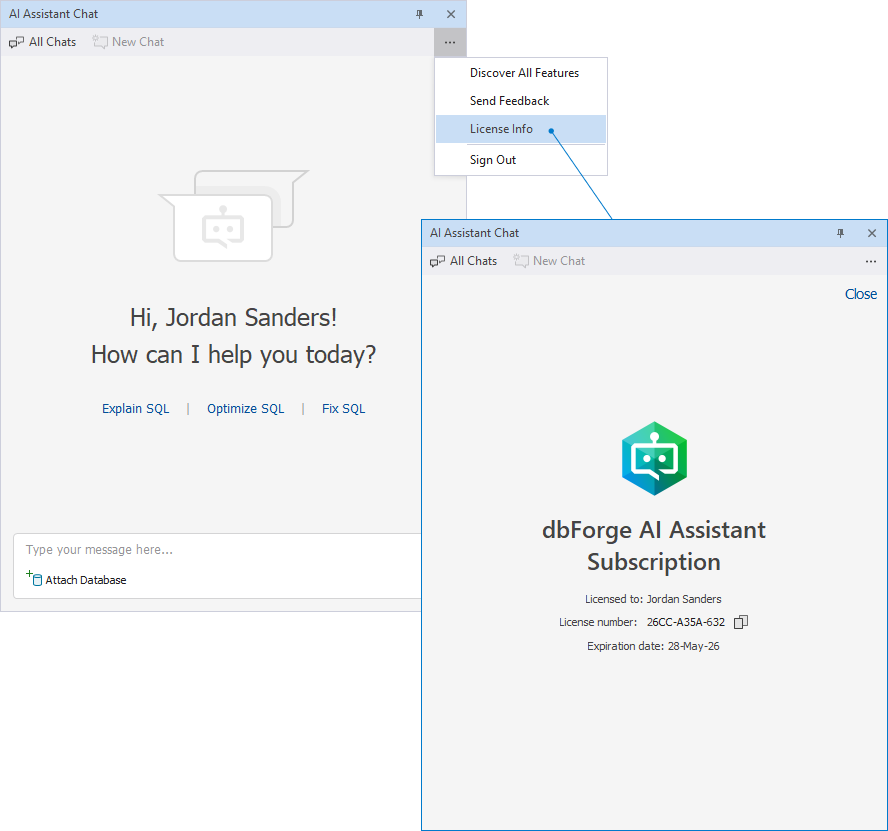
Task: Select Send Feedback menu entry
Action: point(509,101)
